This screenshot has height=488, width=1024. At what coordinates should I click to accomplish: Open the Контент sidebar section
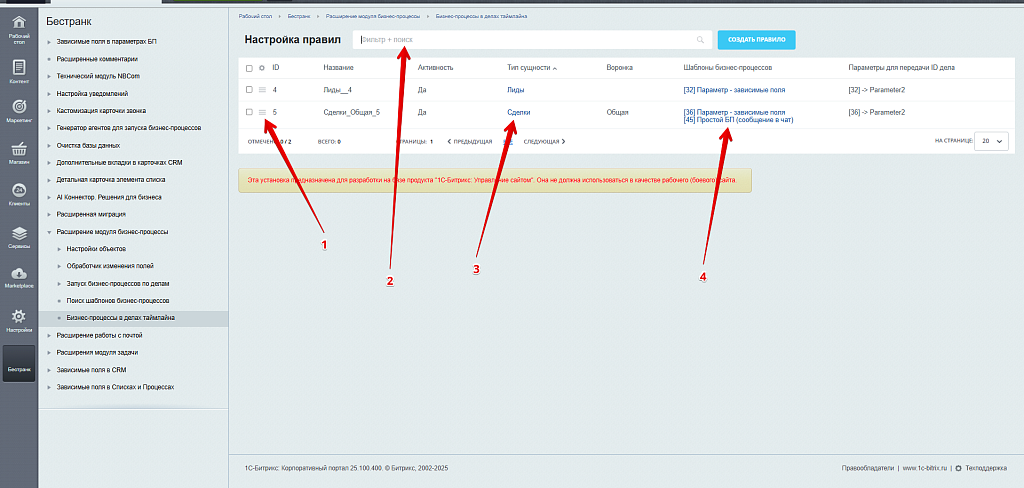(x=18, y=70)
